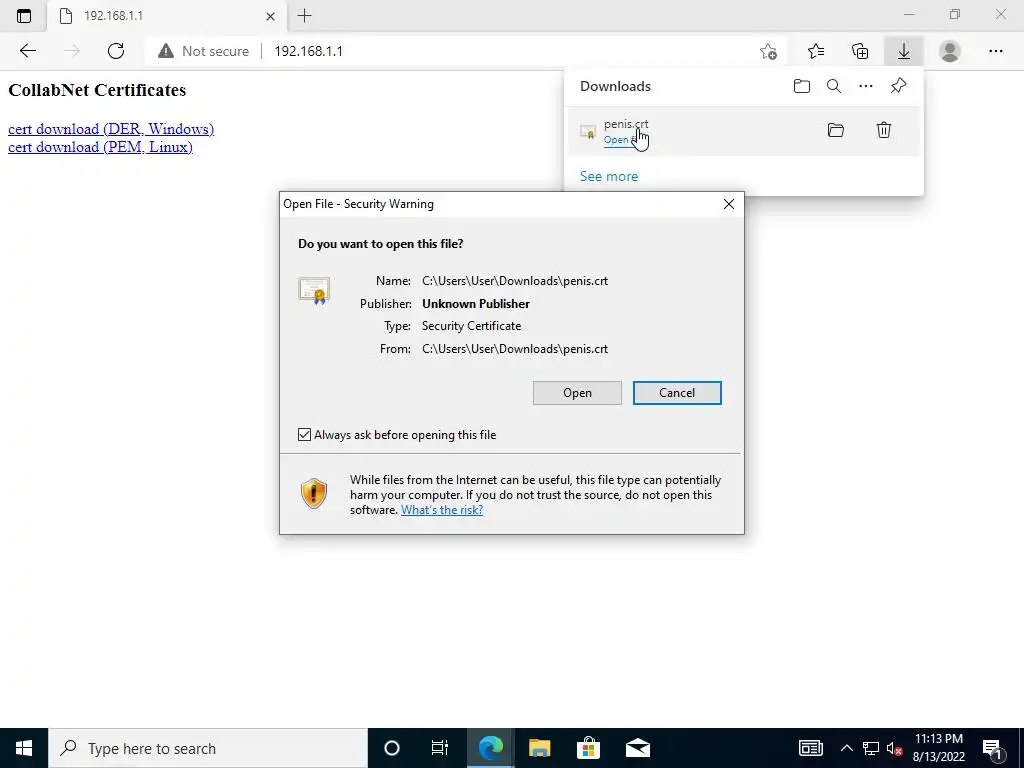Viewport: 1024px width, 768px height.
Task: Open the user profile avatar
Action: [950, 51]
